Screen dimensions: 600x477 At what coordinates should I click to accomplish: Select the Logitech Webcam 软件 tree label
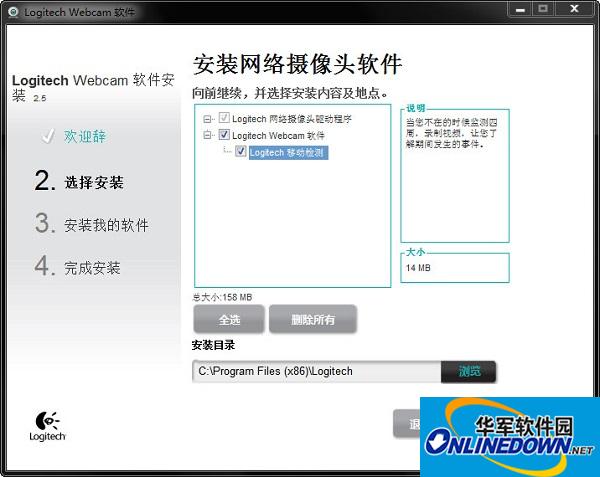click(278, 136)
